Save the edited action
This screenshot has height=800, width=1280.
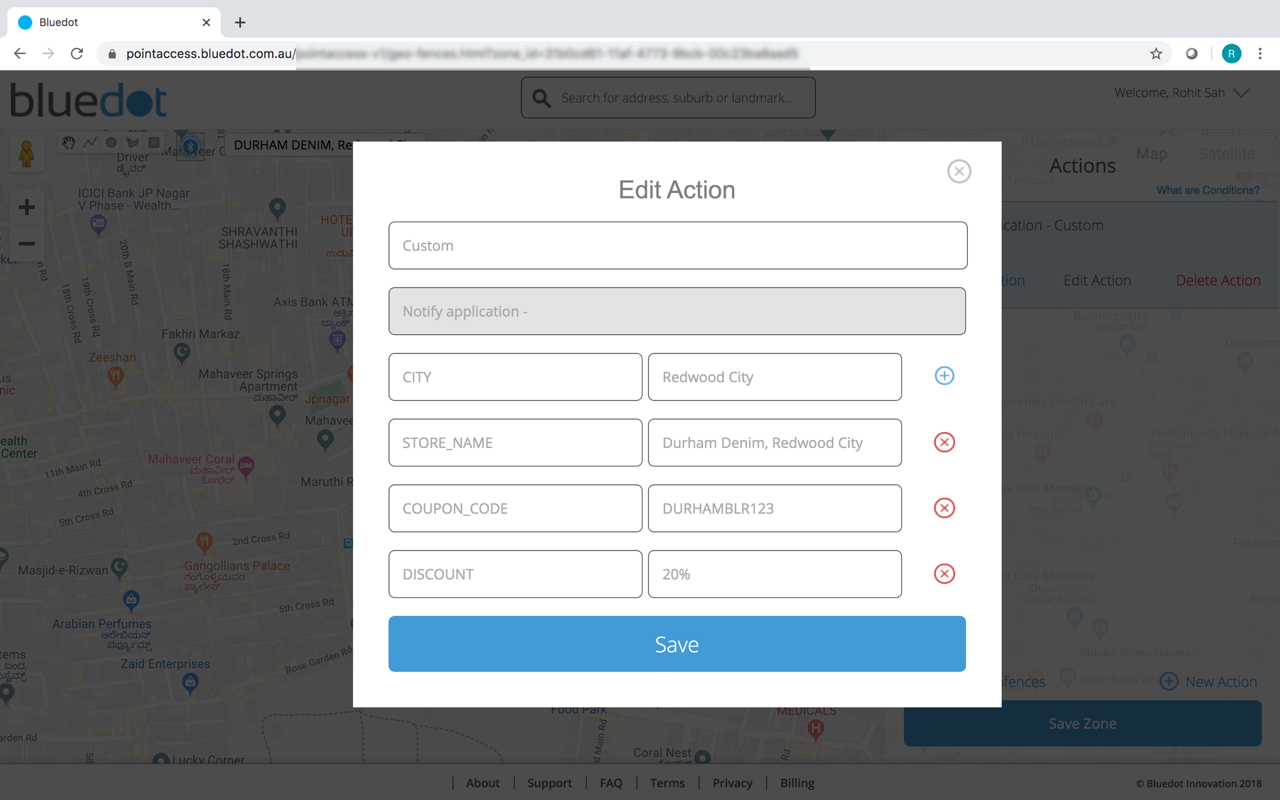[x=677, y=644]
